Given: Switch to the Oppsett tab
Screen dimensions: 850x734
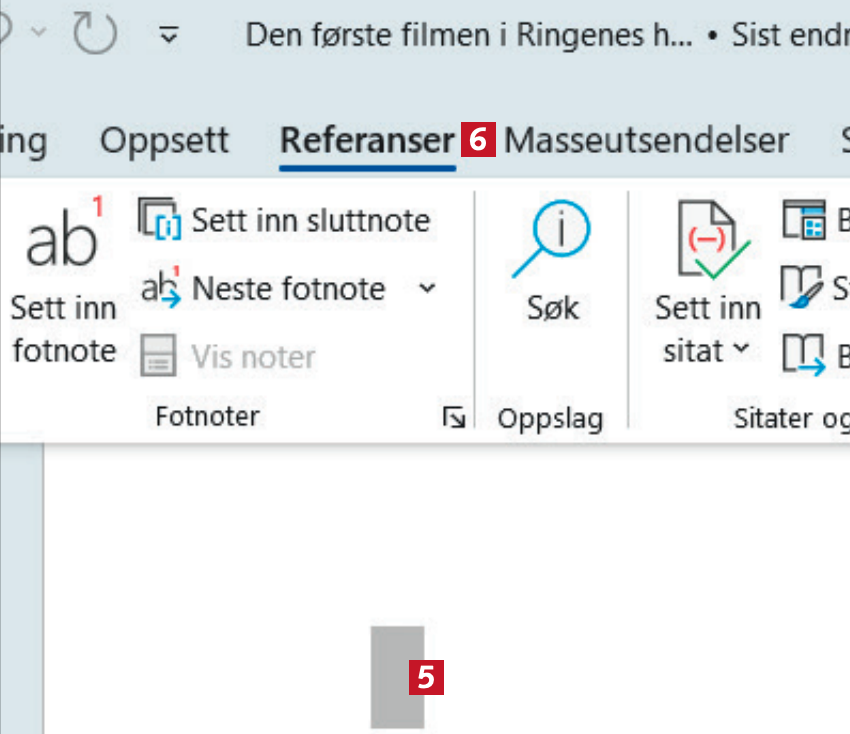Looking at the screenshot, I should 164,140.
